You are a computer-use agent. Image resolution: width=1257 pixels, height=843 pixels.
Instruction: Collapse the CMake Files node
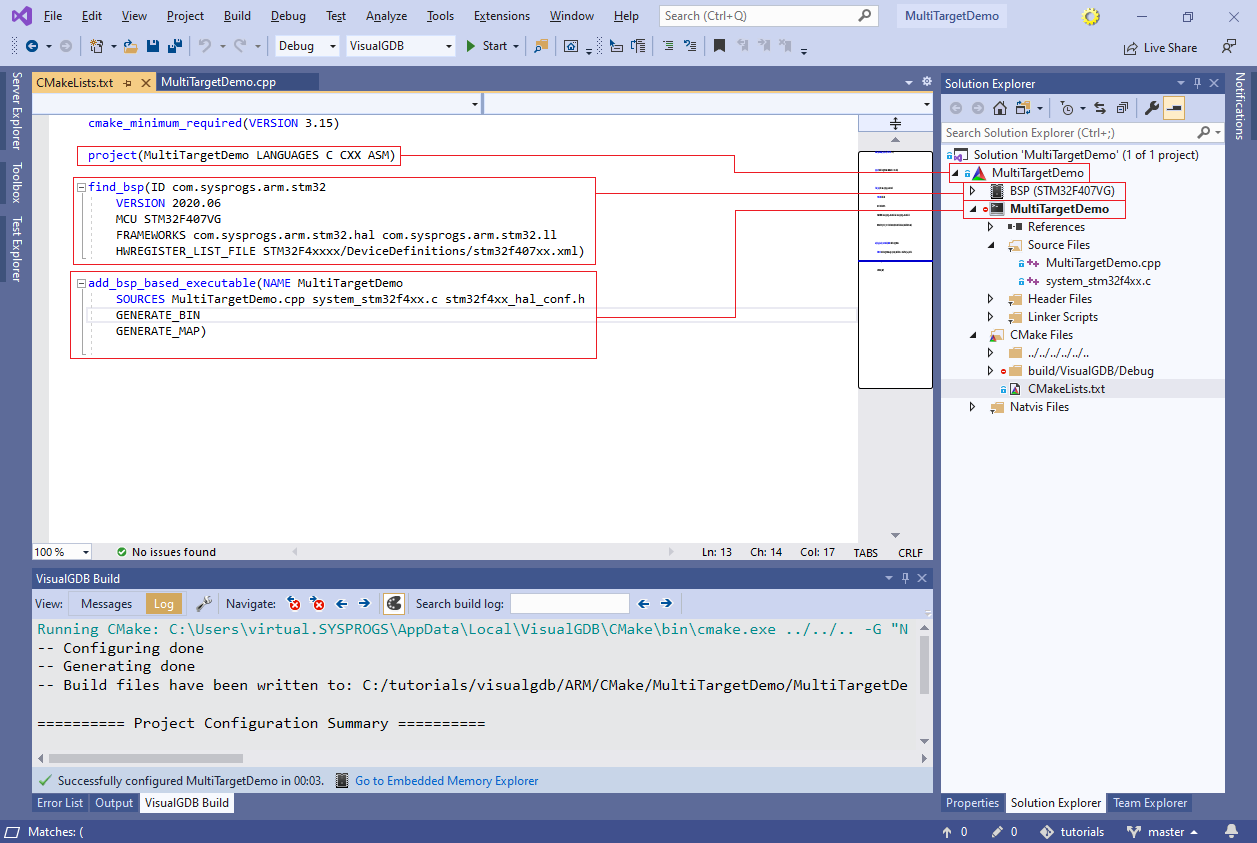click(973, 335)
